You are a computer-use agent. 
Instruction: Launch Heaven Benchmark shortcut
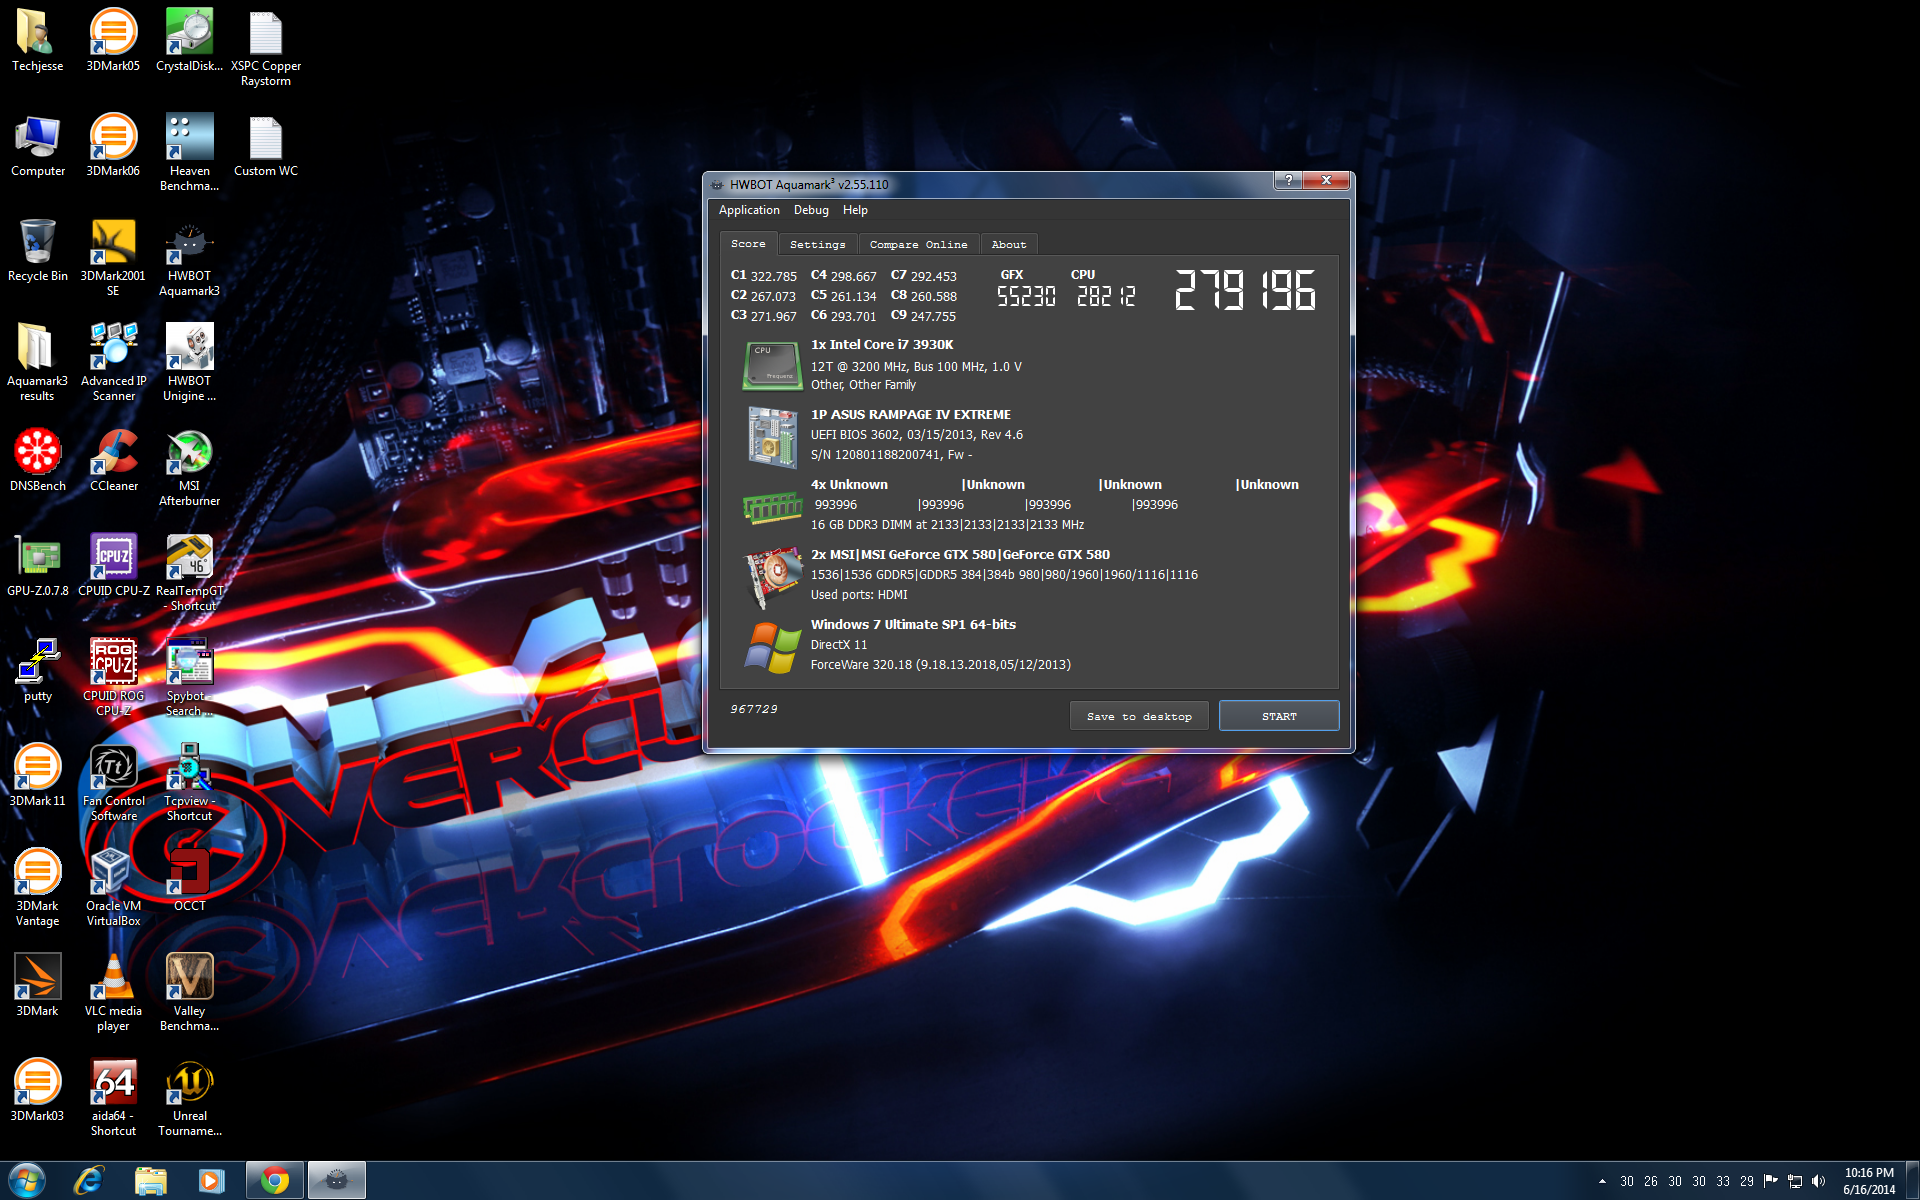coord(189,152)
